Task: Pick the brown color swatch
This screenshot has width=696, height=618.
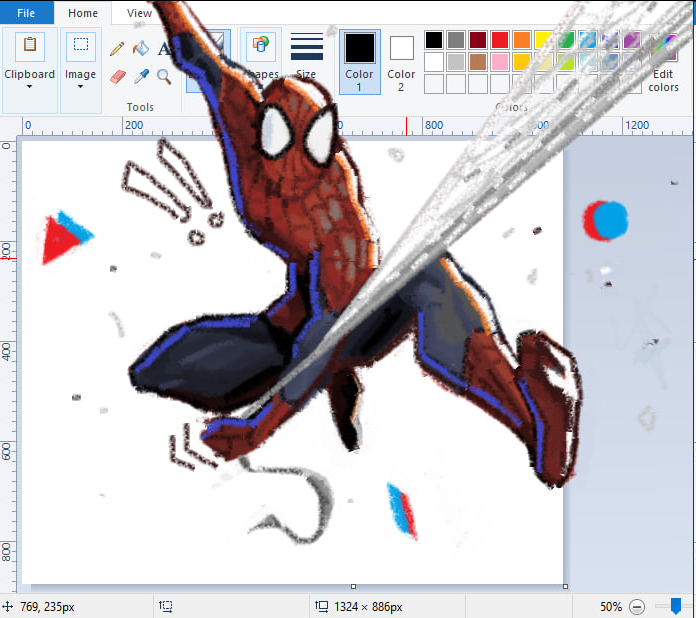Action: click(x=478, y=62)
